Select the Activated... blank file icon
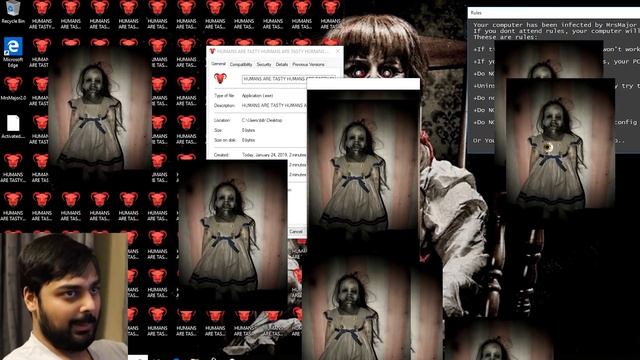 click(13, 127)
